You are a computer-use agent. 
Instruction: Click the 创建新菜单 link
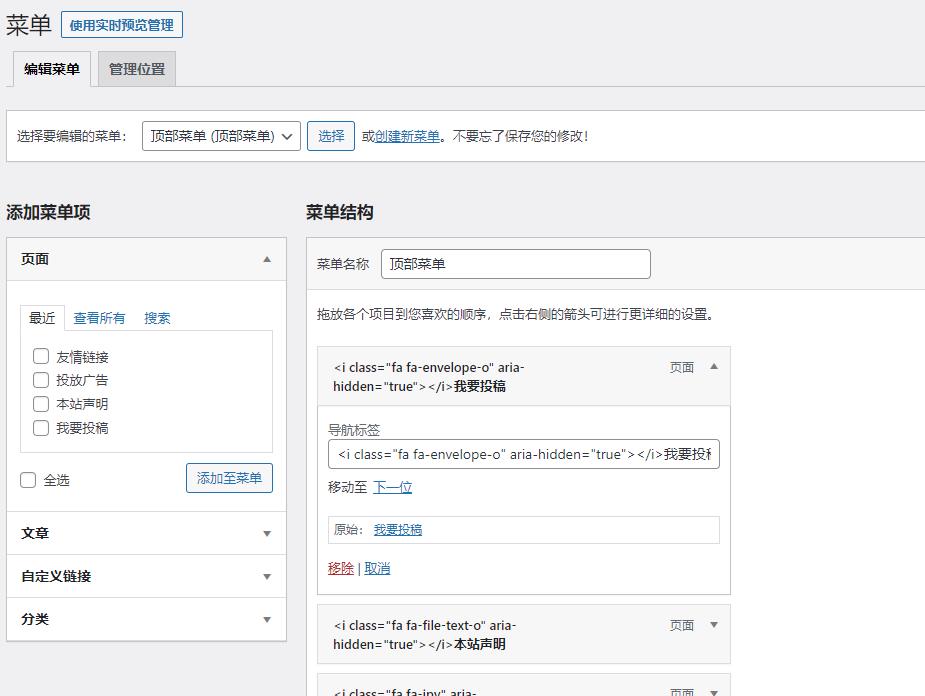pyautogui.click(x=407, y=136)
